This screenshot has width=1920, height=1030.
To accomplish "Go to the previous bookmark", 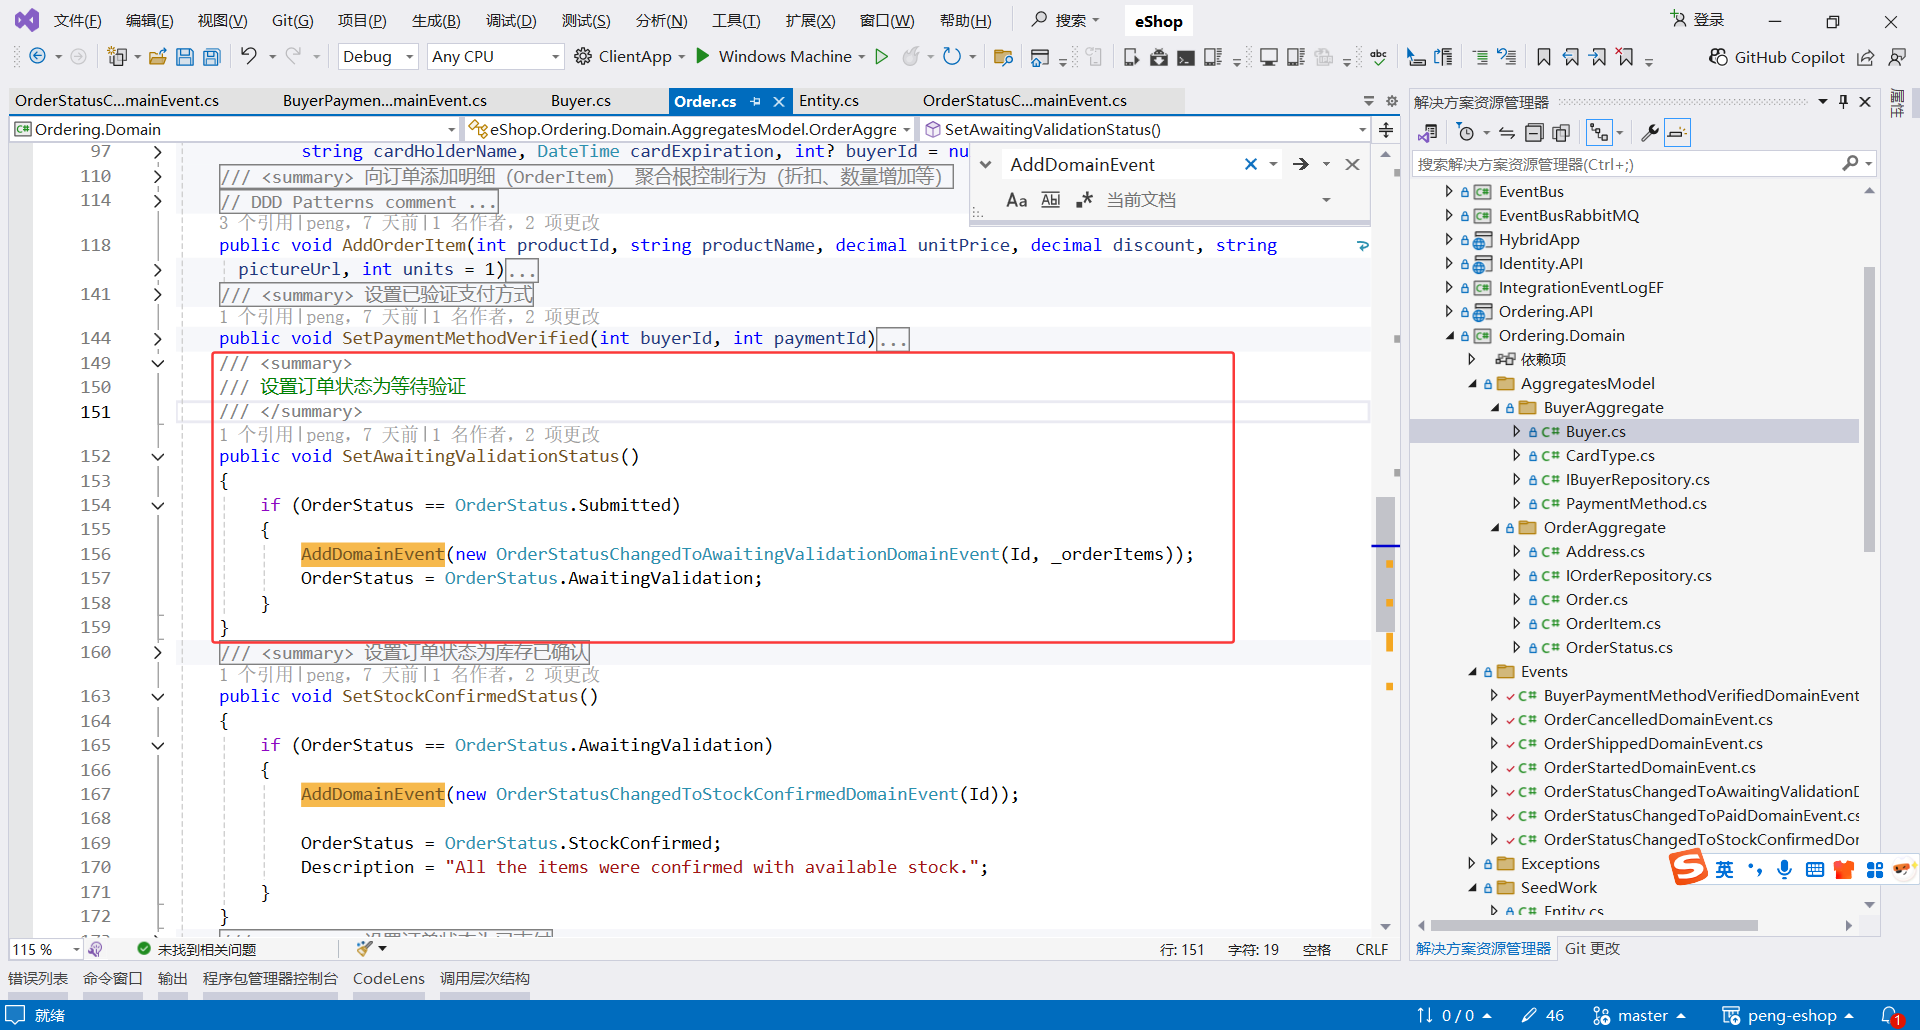I will tap(1571, 57).
